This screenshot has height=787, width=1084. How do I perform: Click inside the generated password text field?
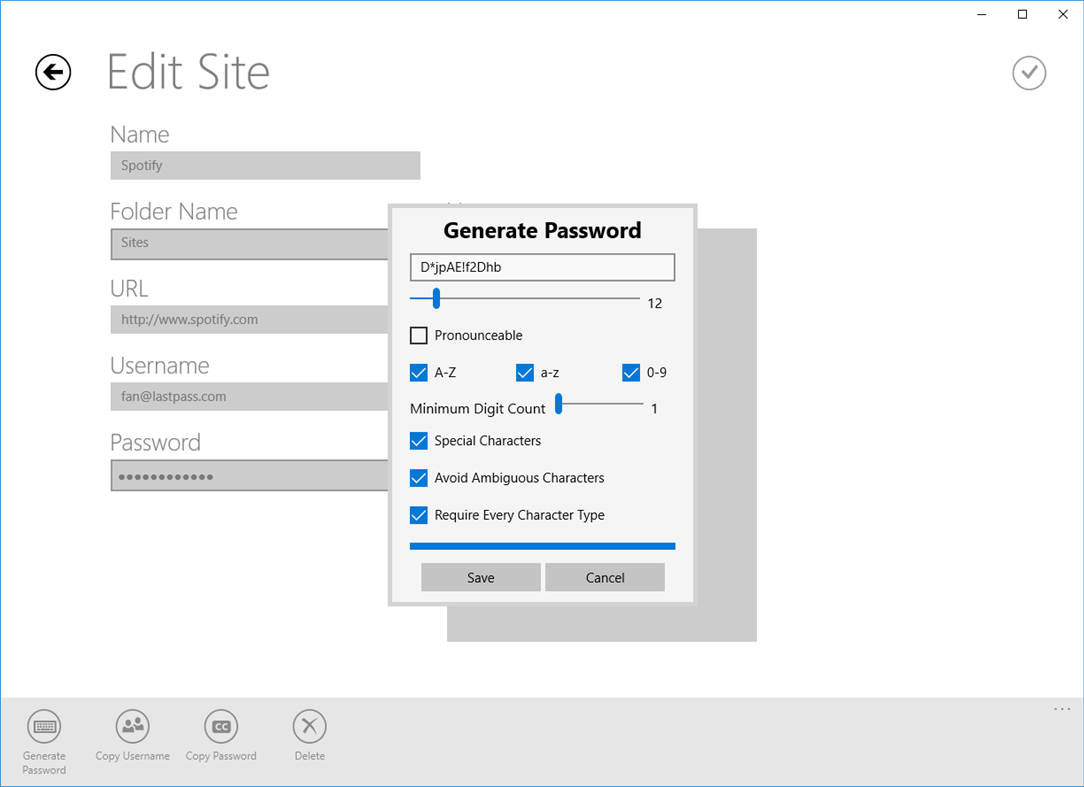(542, 267)
